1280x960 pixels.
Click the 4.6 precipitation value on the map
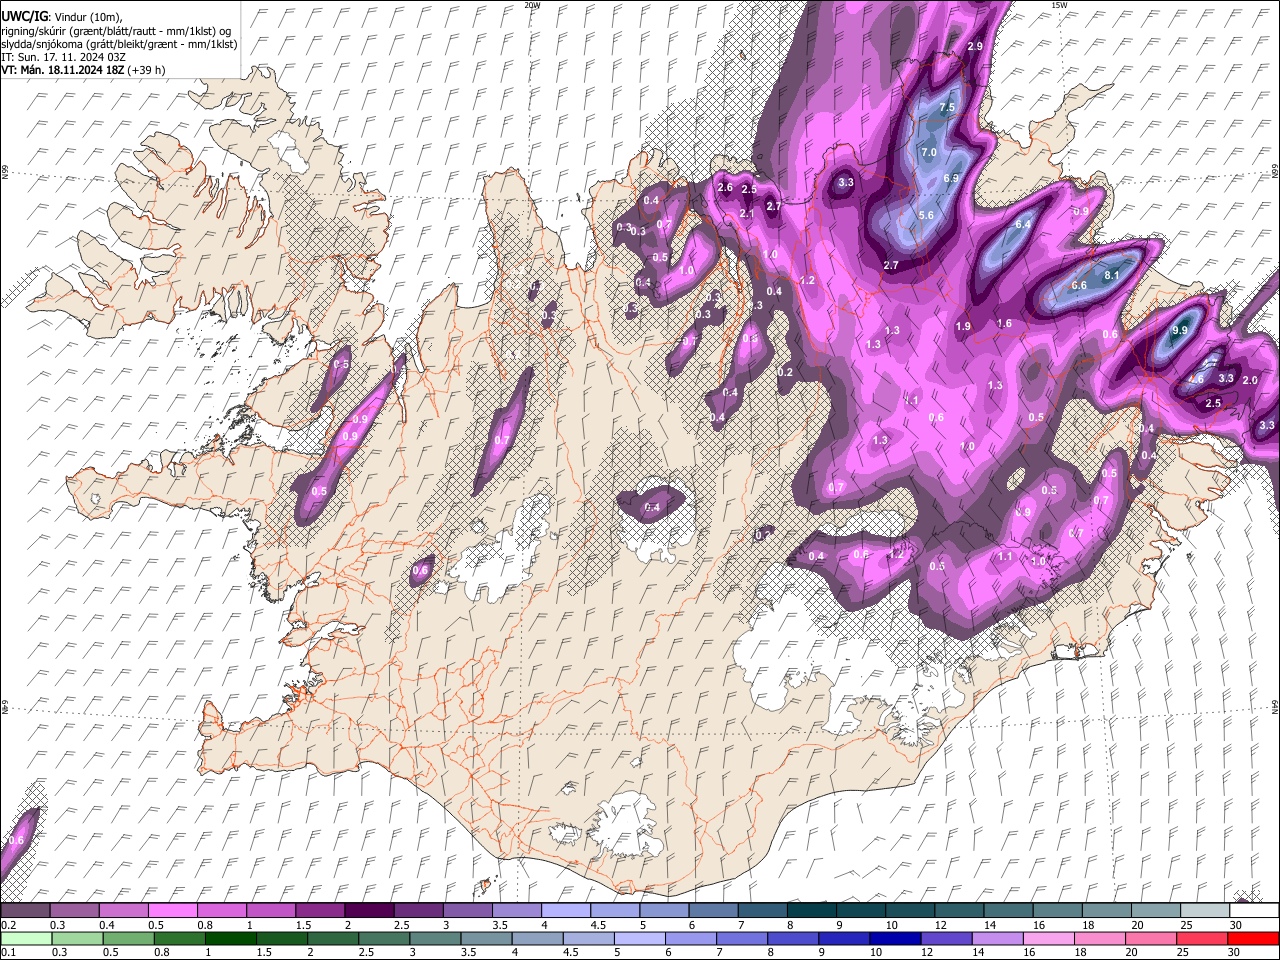click(x=1196, y=379)
